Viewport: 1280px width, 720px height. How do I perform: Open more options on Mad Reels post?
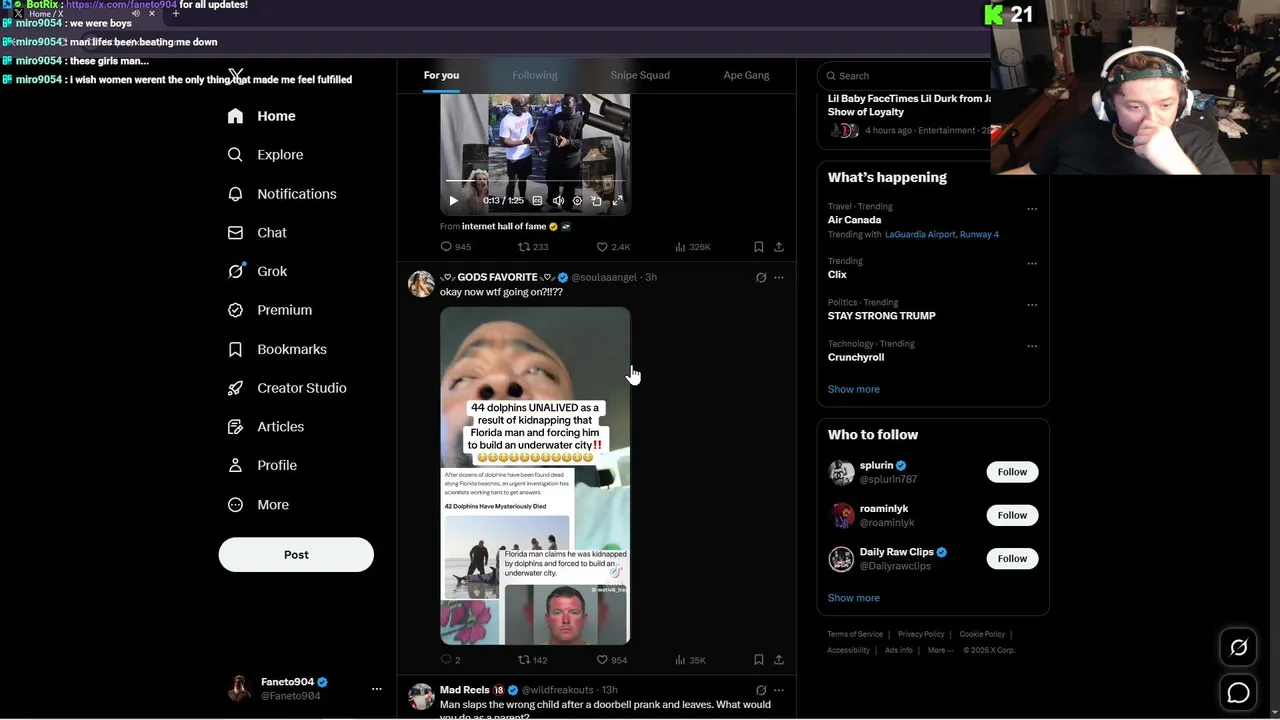[779, 690]
